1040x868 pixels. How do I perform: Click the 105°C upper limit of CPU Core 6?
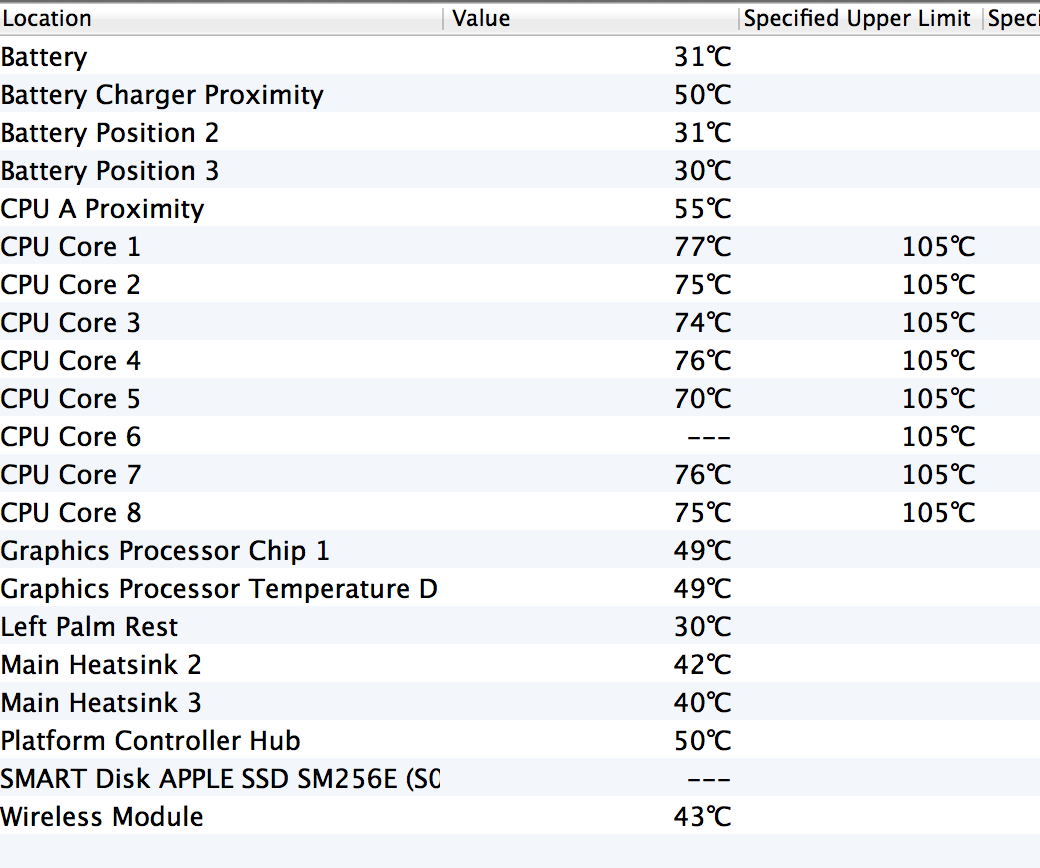(x=939, y=436)
